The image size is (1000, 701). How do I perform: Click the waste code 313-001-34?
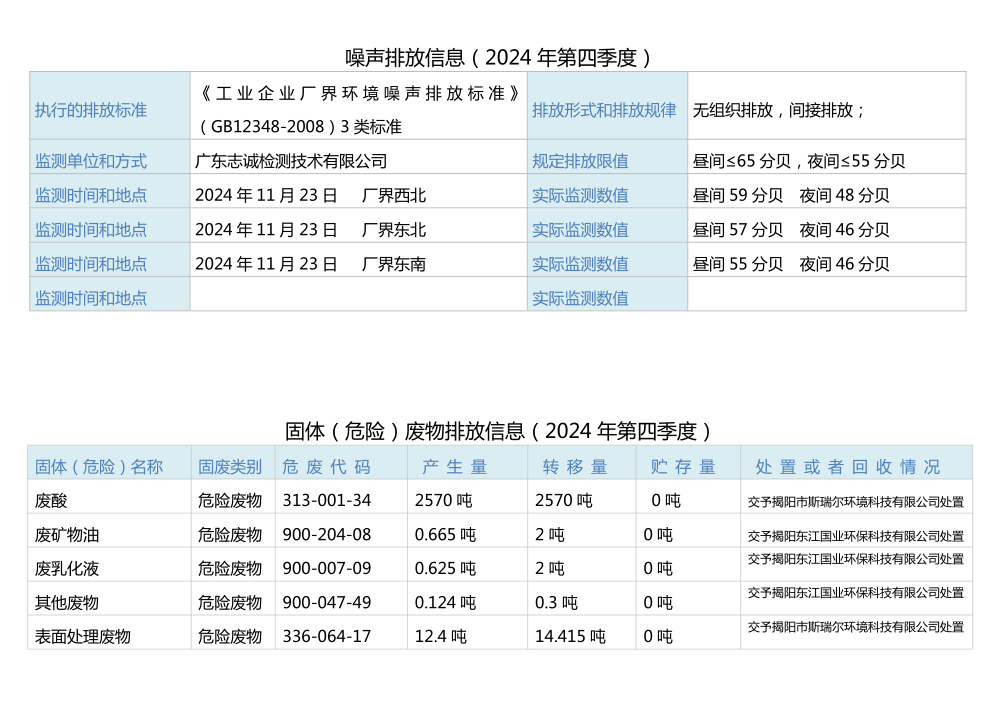(327, 501)
